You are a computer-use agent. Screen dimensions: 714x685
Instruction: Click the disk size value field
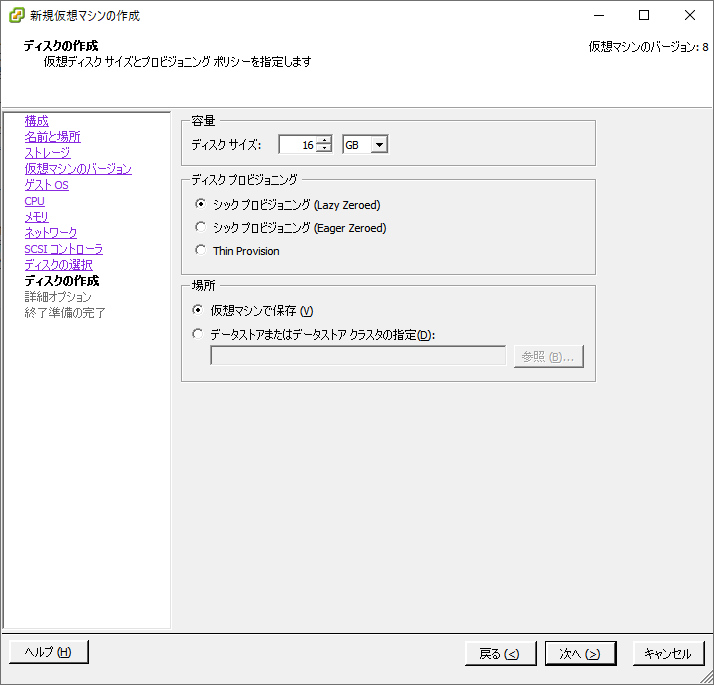(297, 145)
